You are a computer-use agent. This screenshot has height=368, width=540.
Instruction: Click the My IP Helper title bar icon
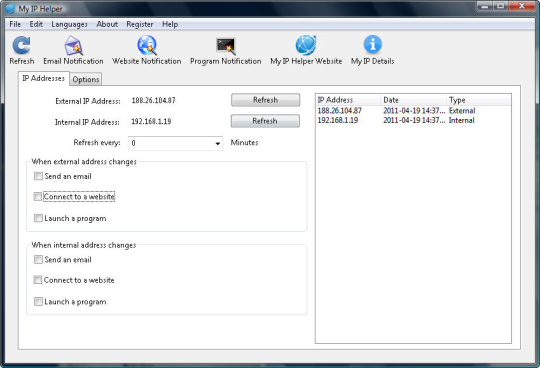[x=10, y=8]
